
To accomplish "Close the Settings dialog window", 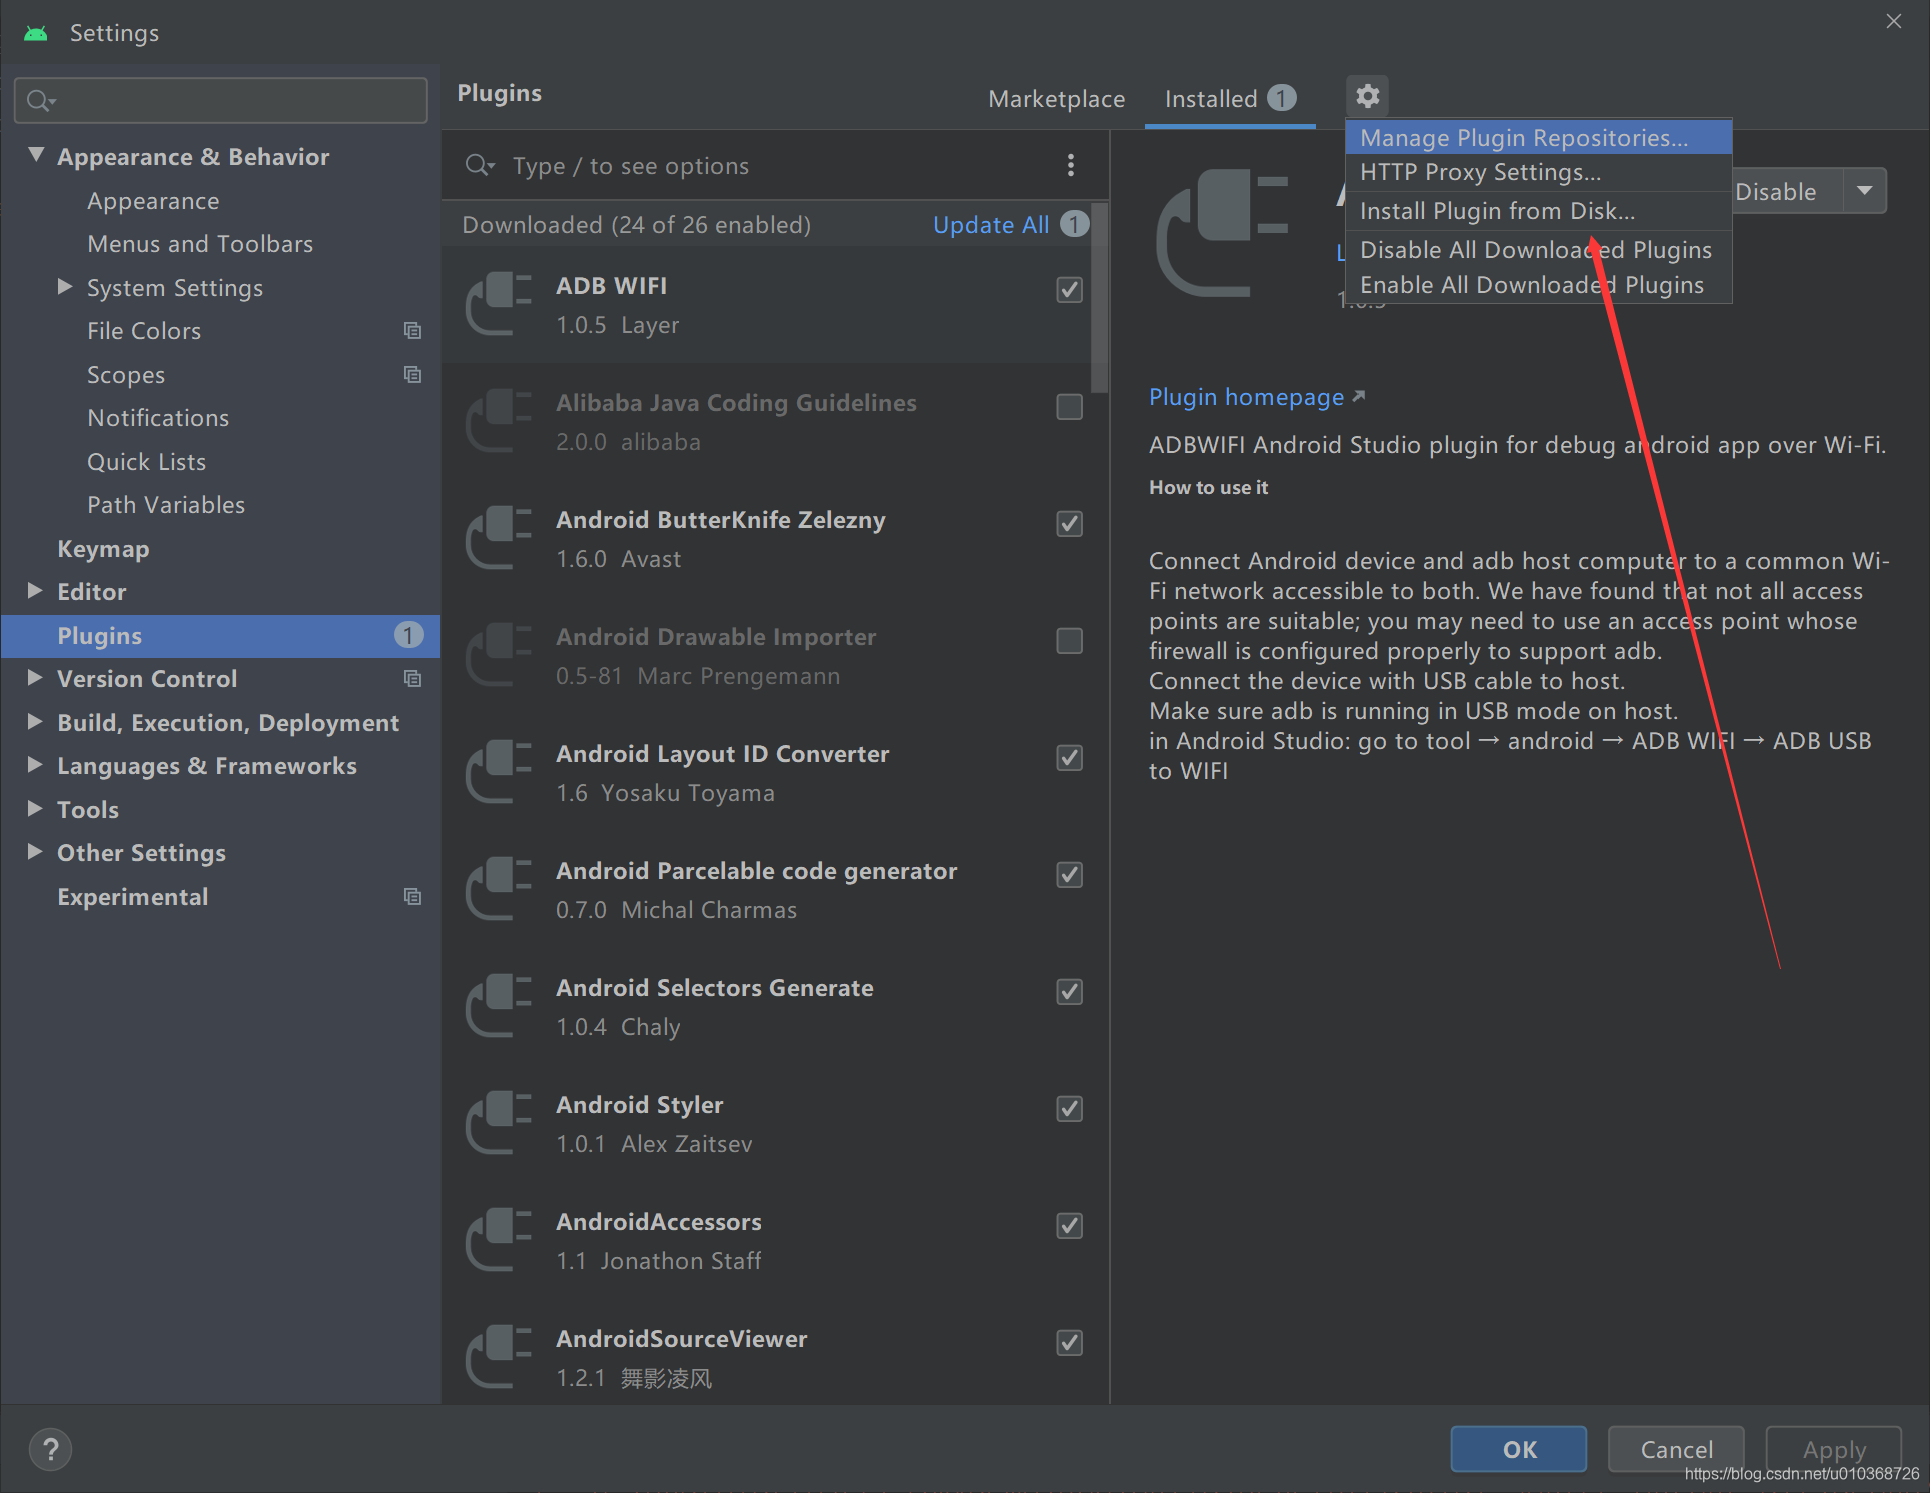I will point(1893,21).
